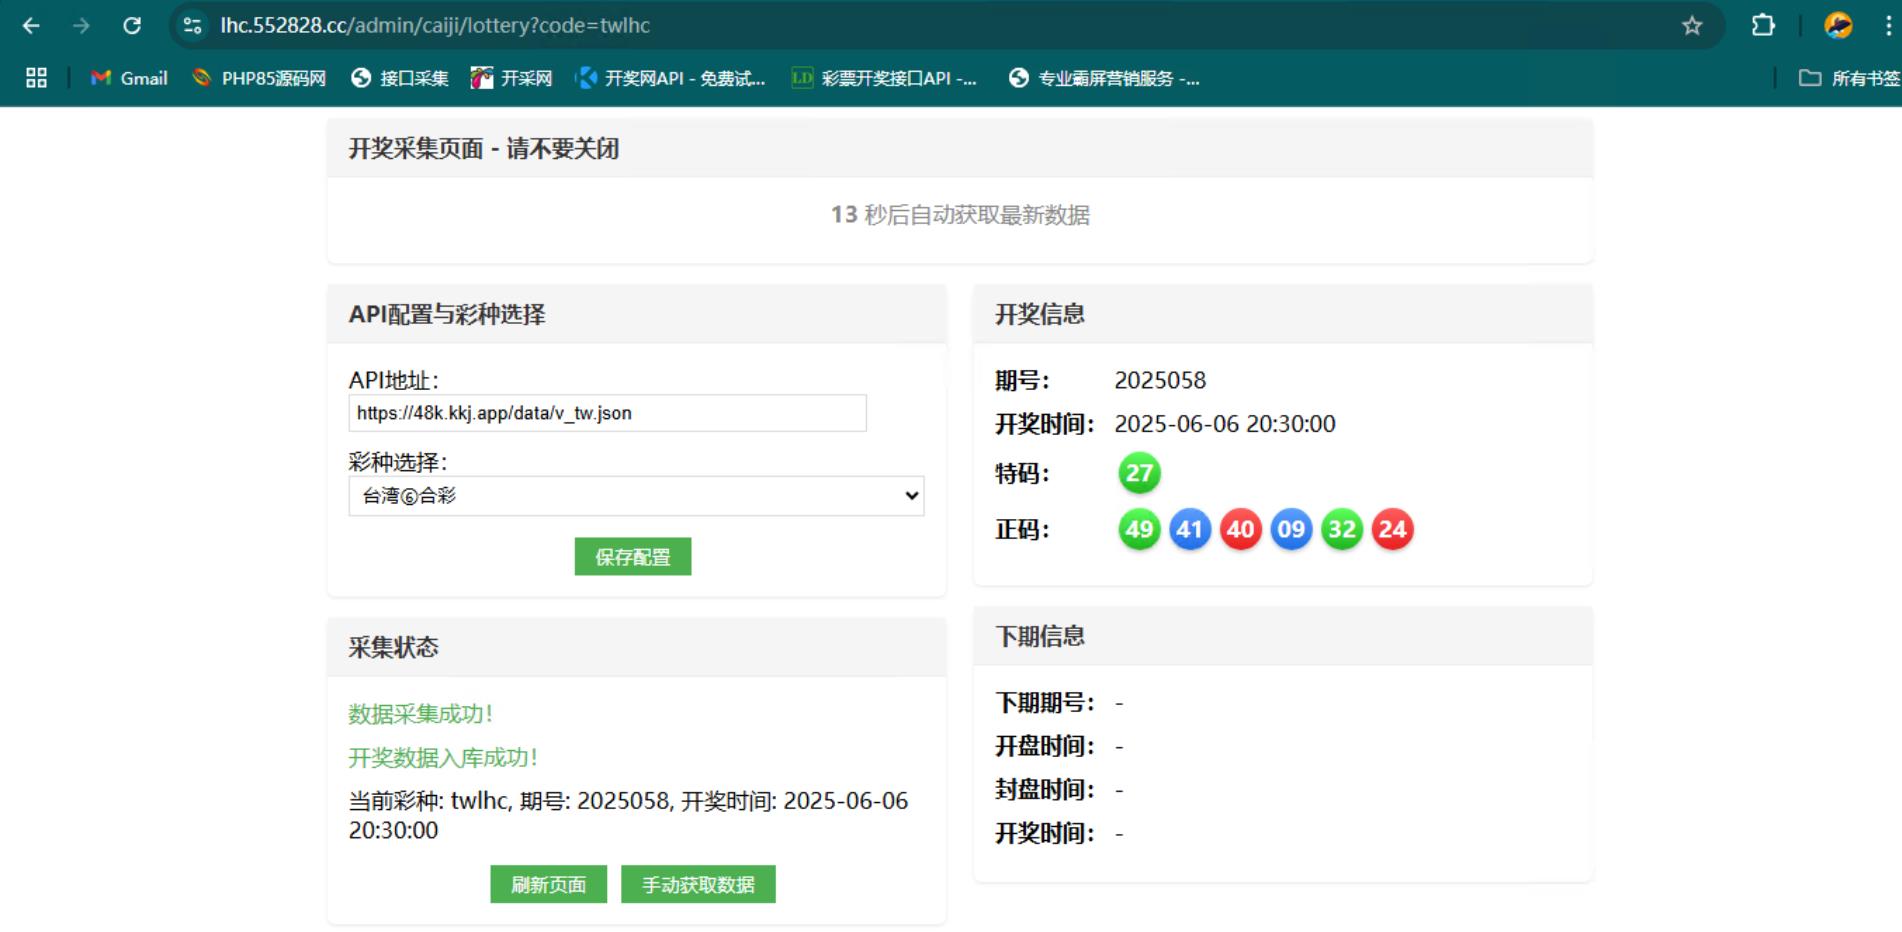The image size is (1902, 932).
Task: Click the red 正码 ball 40
Action: pyautogui.click(x=1240, y=529)
